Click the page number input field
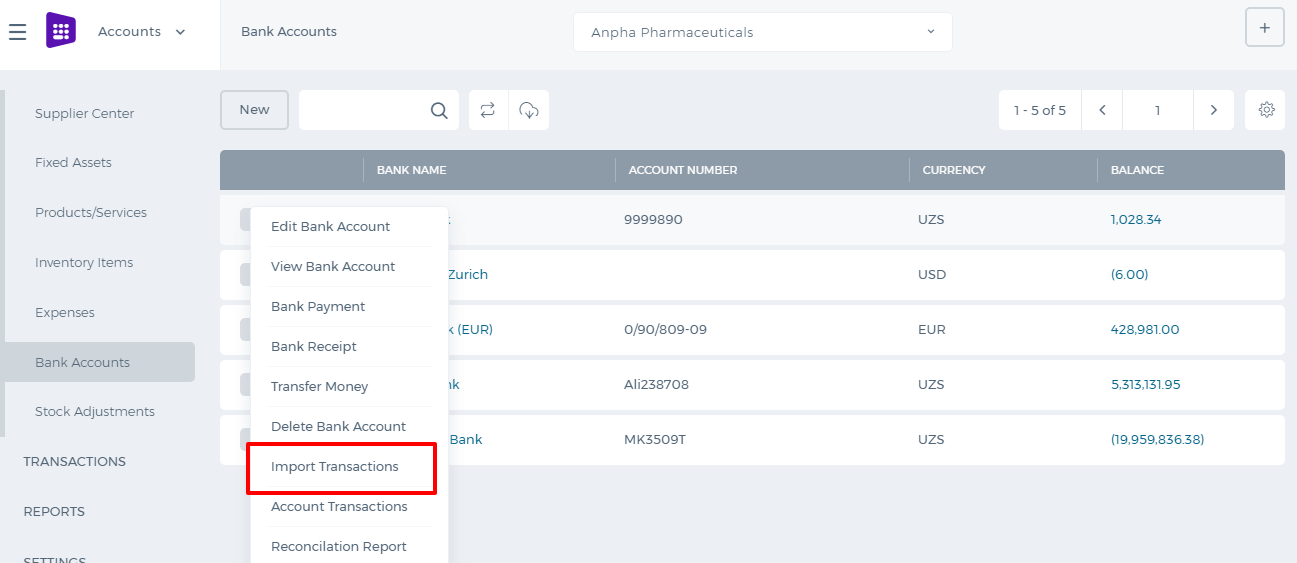 [x=1158, y=110]
